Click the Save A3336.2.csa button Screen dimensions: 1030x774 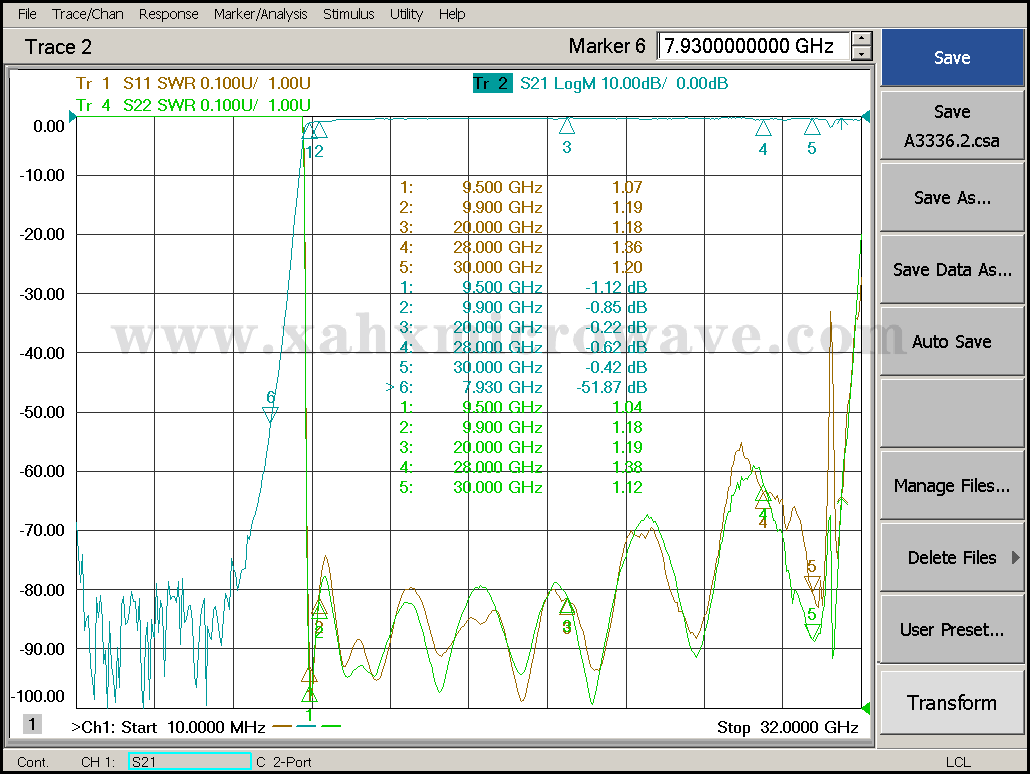click(x=951, y=126)
